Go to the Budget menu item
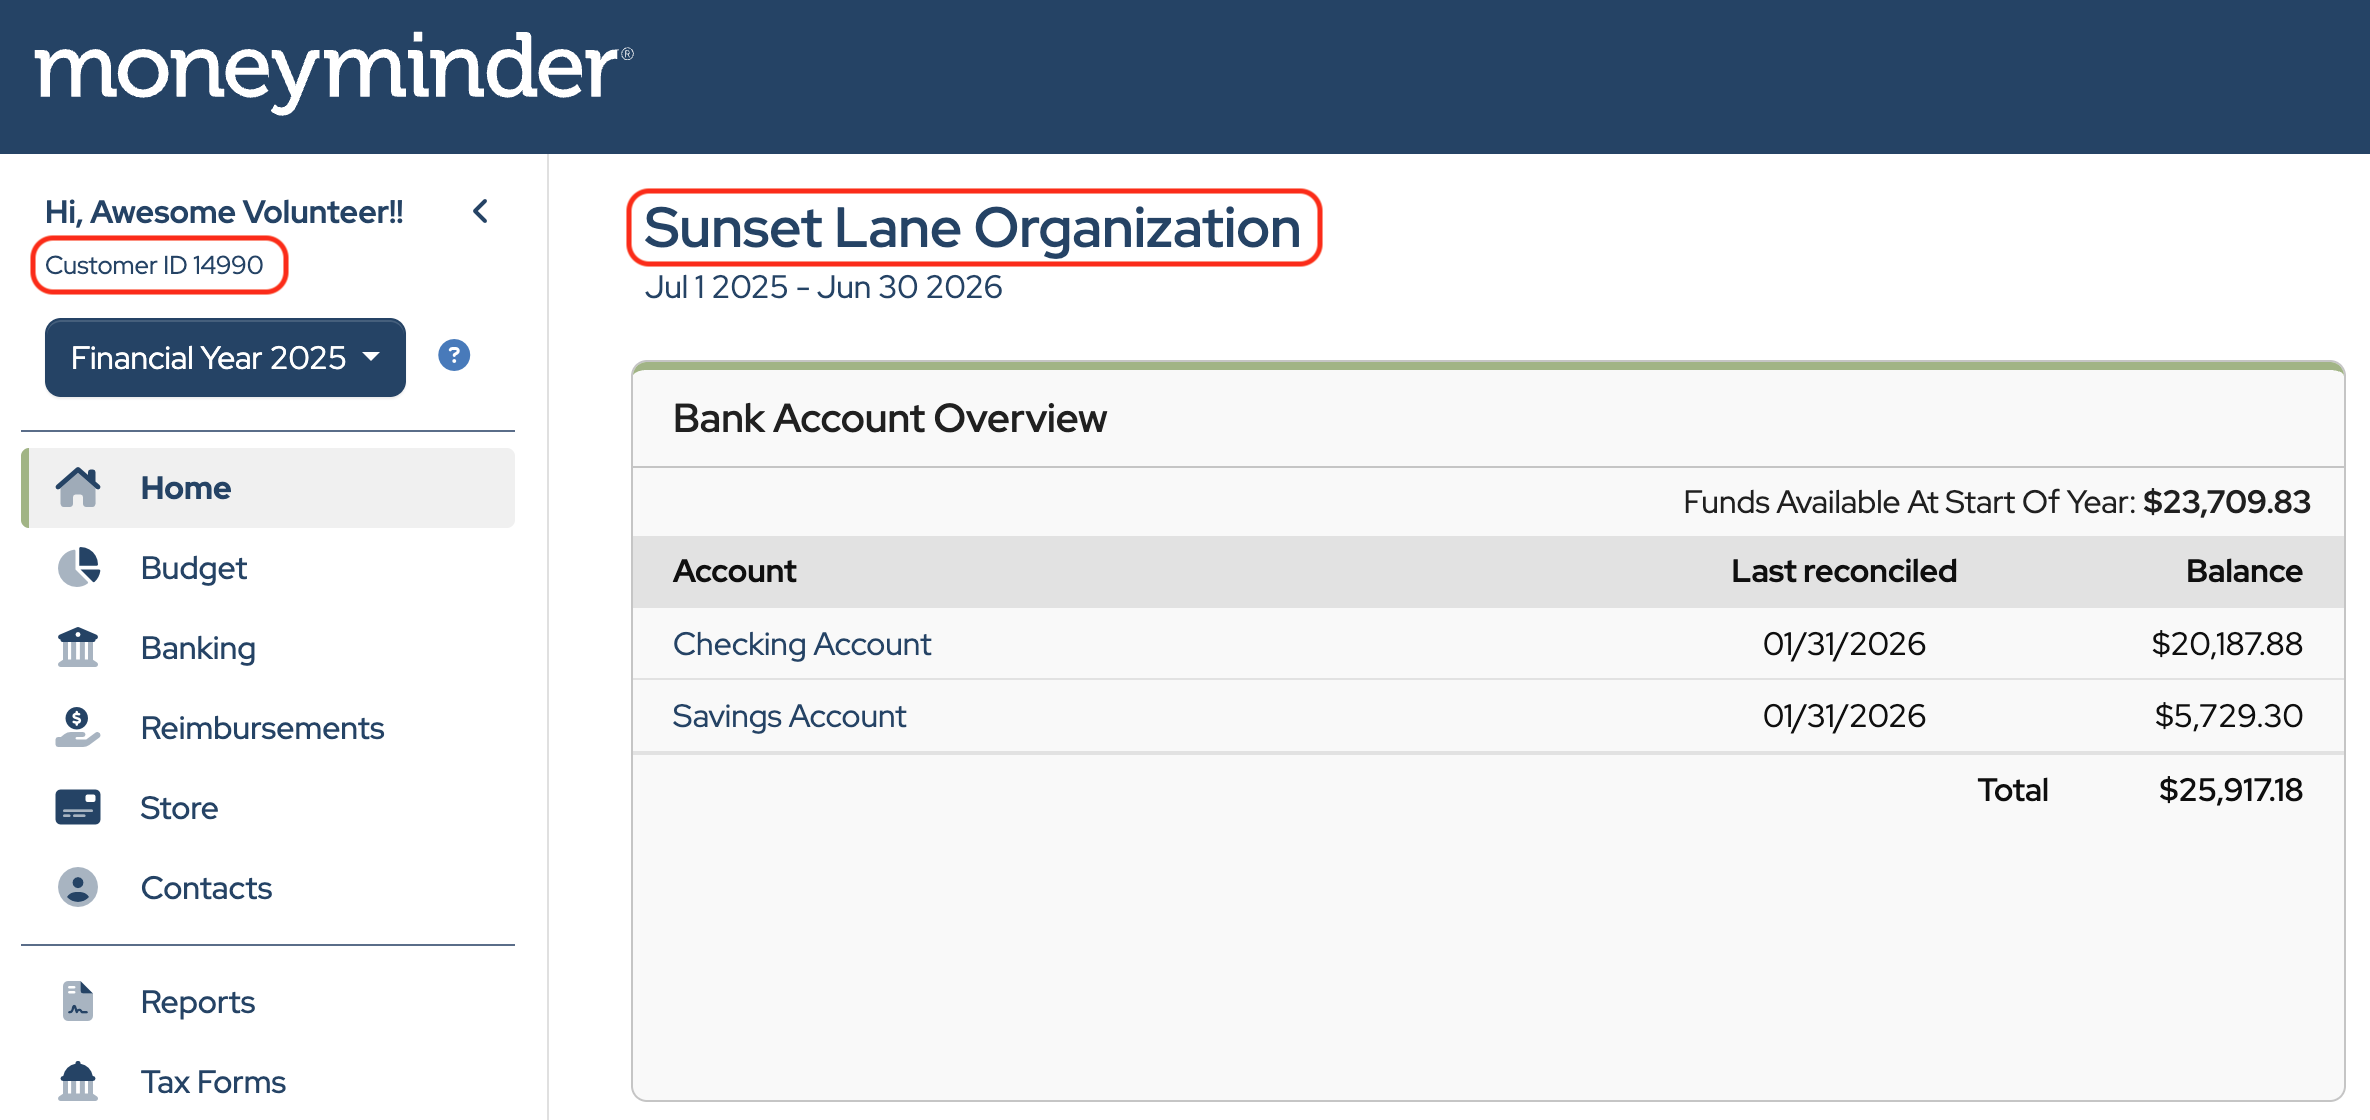 (194, 568)
